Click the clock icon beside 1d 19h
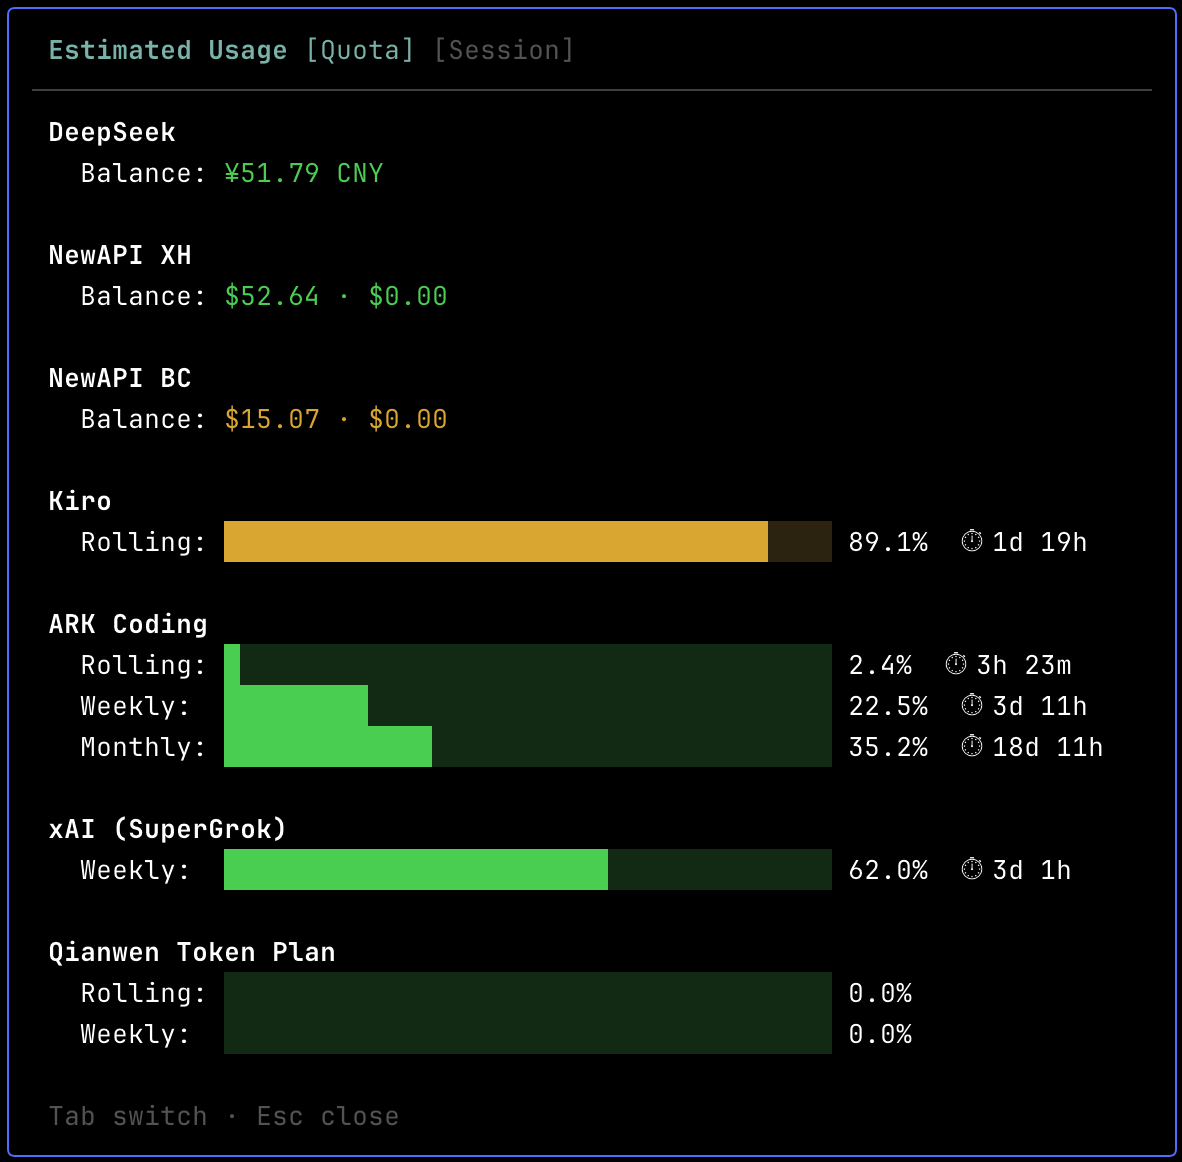The height and width of the screenshot is (1162, 1182). tap(972, 541)
